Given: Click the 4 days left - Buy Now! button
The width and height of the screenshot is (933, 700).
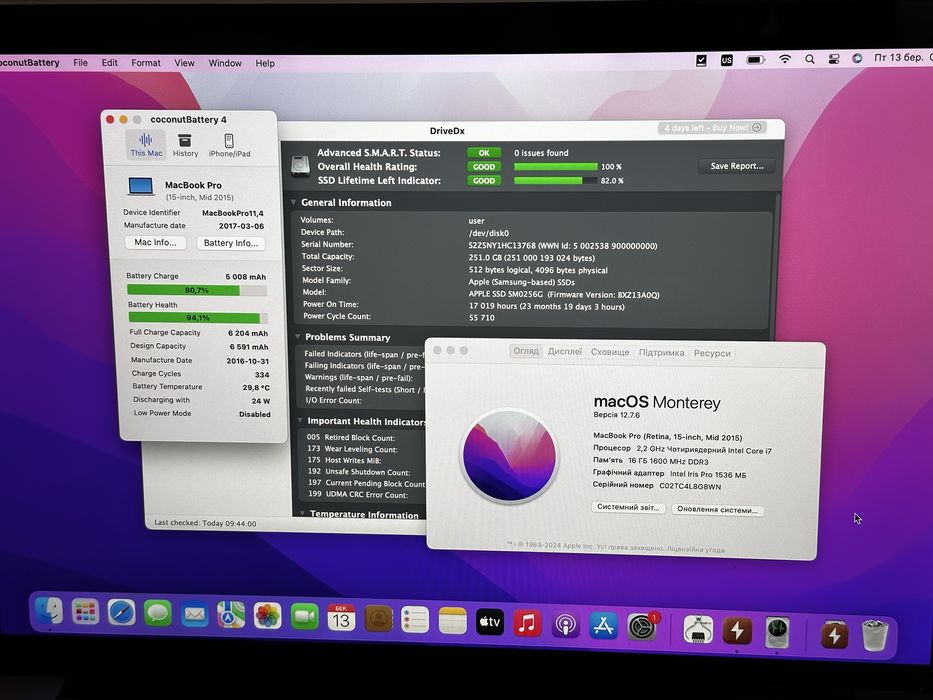Looking at the screenshot, I should tap(712, 127).
